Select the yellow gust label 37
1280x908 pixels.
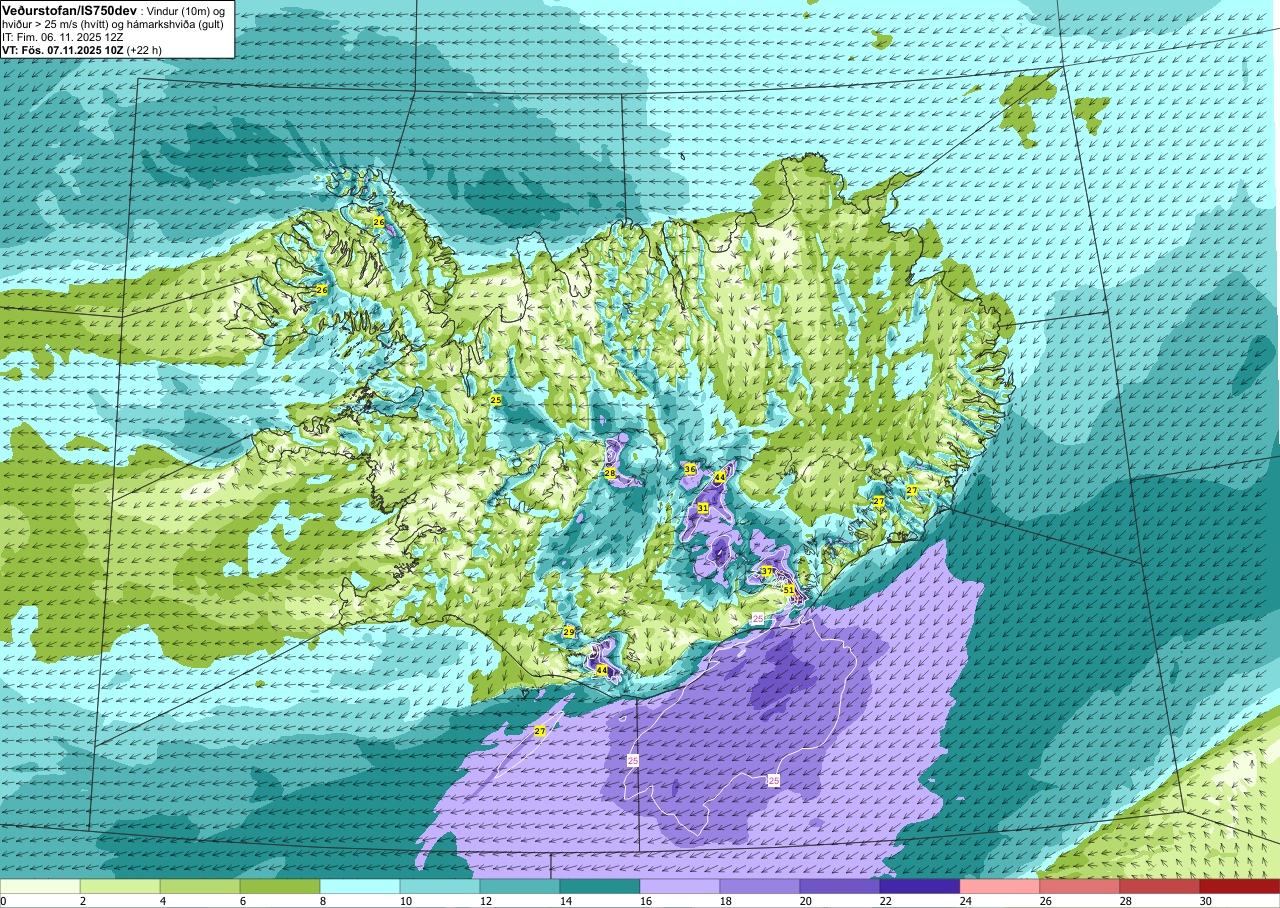(767, 572)
